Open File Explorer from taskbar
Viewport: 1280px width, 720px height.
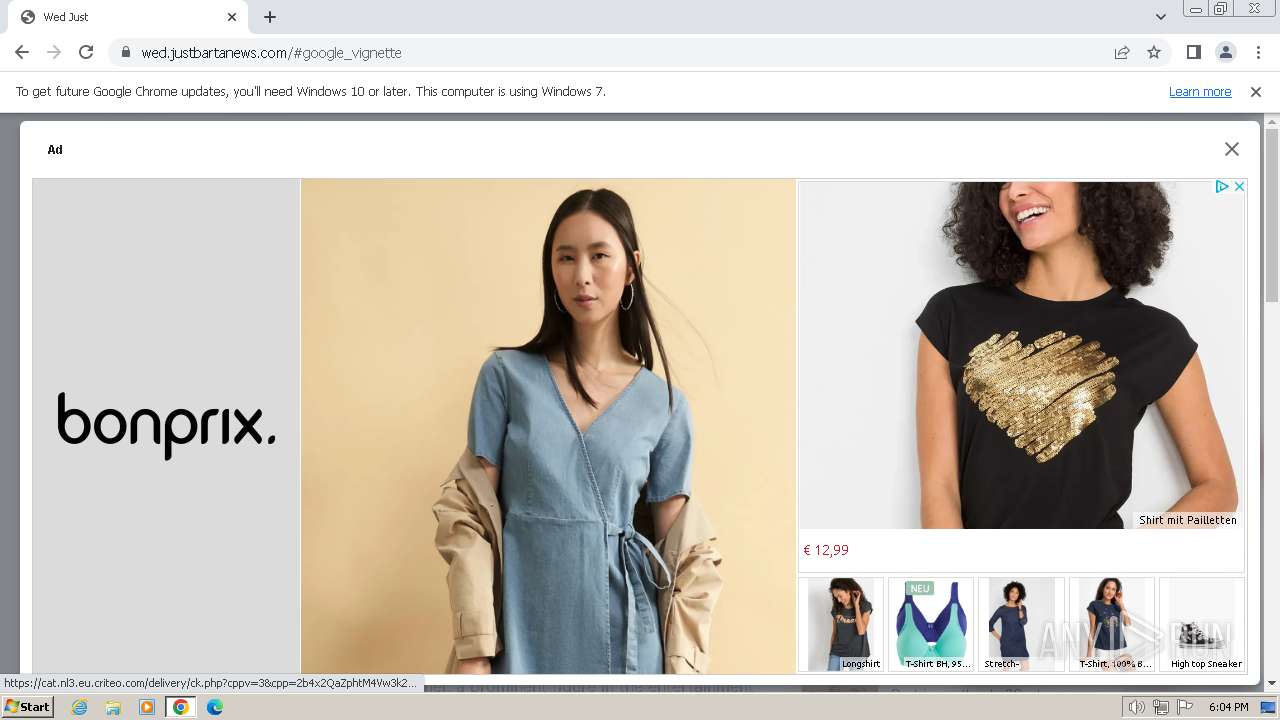(113, 707)
